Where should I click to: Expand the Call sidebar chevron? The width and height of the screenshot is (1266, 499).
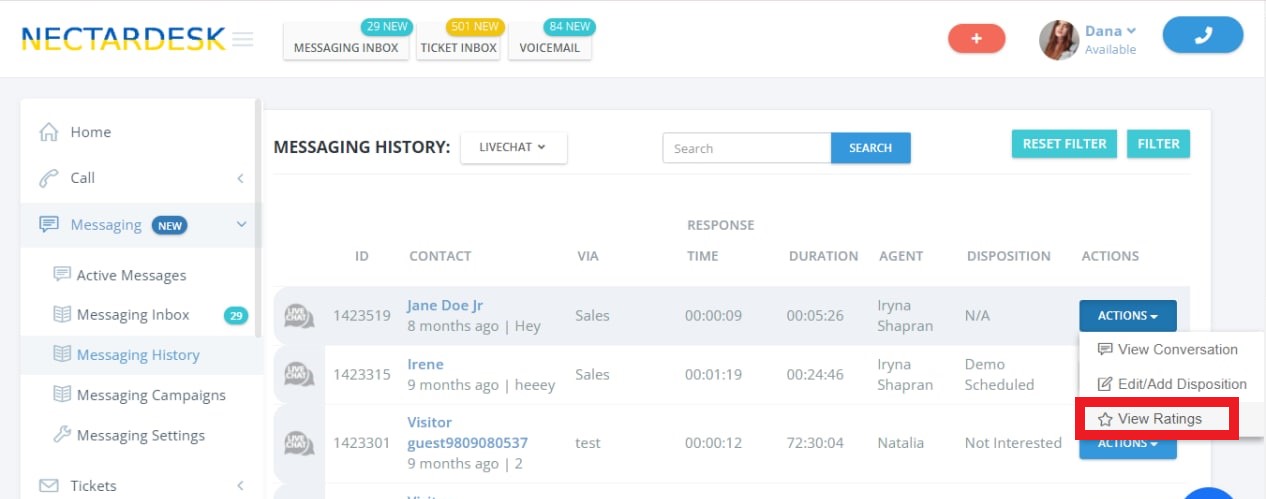coord(240,178)
